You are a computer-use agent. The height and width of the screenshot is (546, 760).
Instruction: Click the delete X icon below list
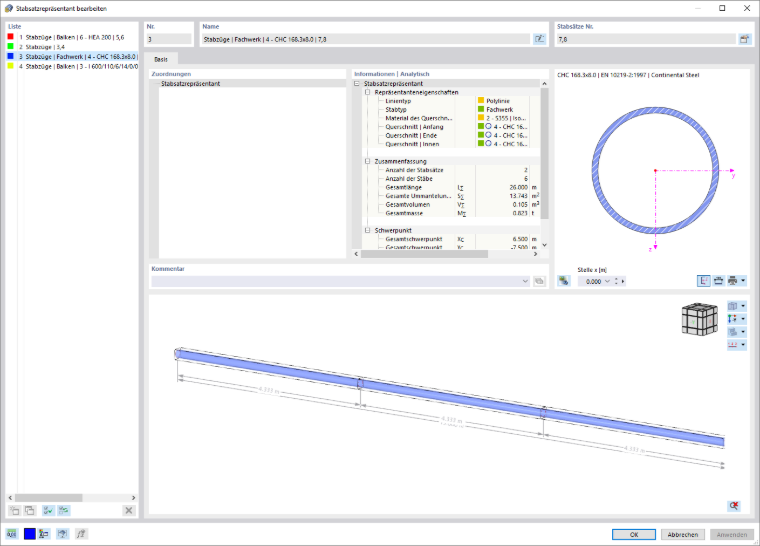[128, 510]
